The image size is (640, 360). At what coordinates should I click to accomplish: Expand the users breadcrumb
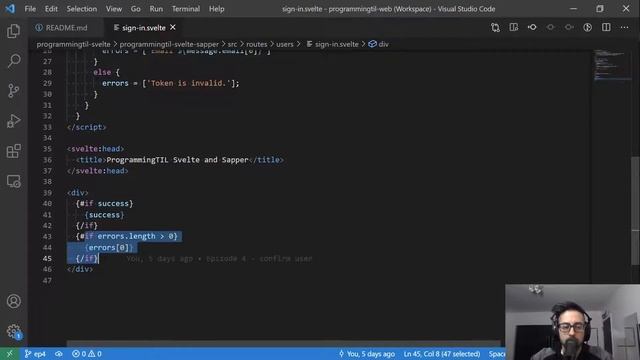tap(284, 44)
